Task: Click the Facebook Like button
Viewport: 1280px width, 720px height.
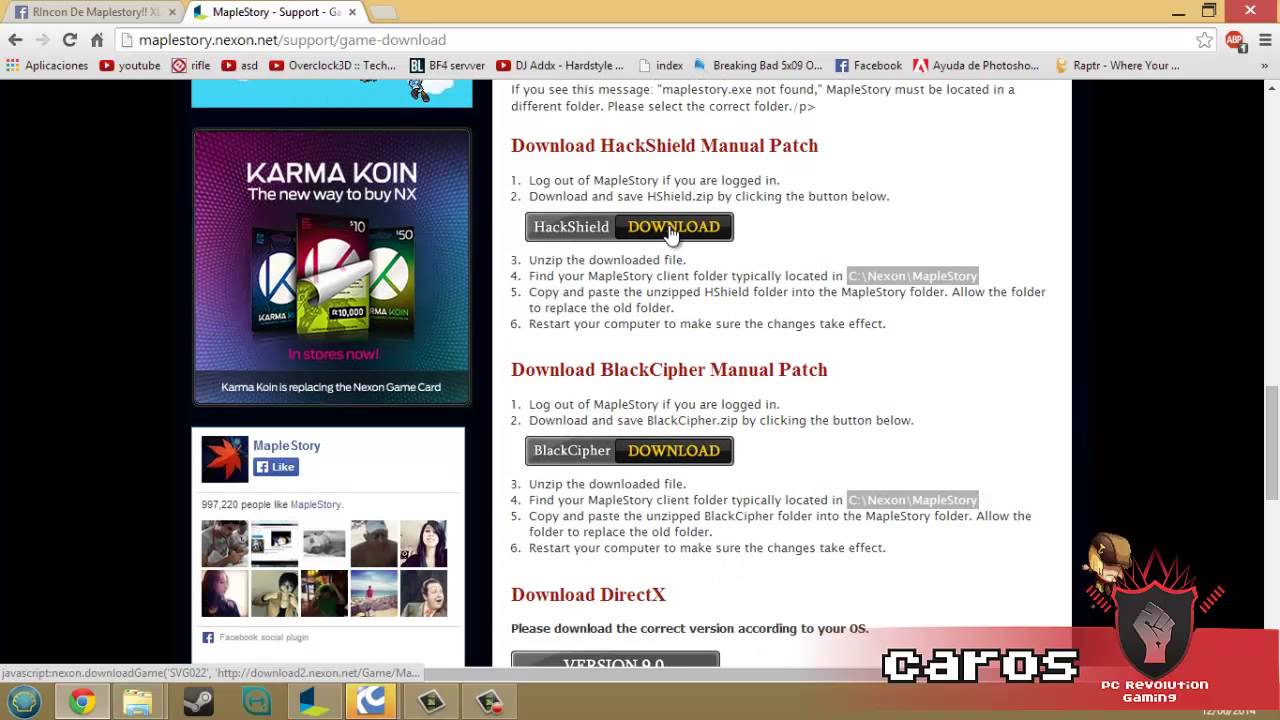Action: coord(276,467)
